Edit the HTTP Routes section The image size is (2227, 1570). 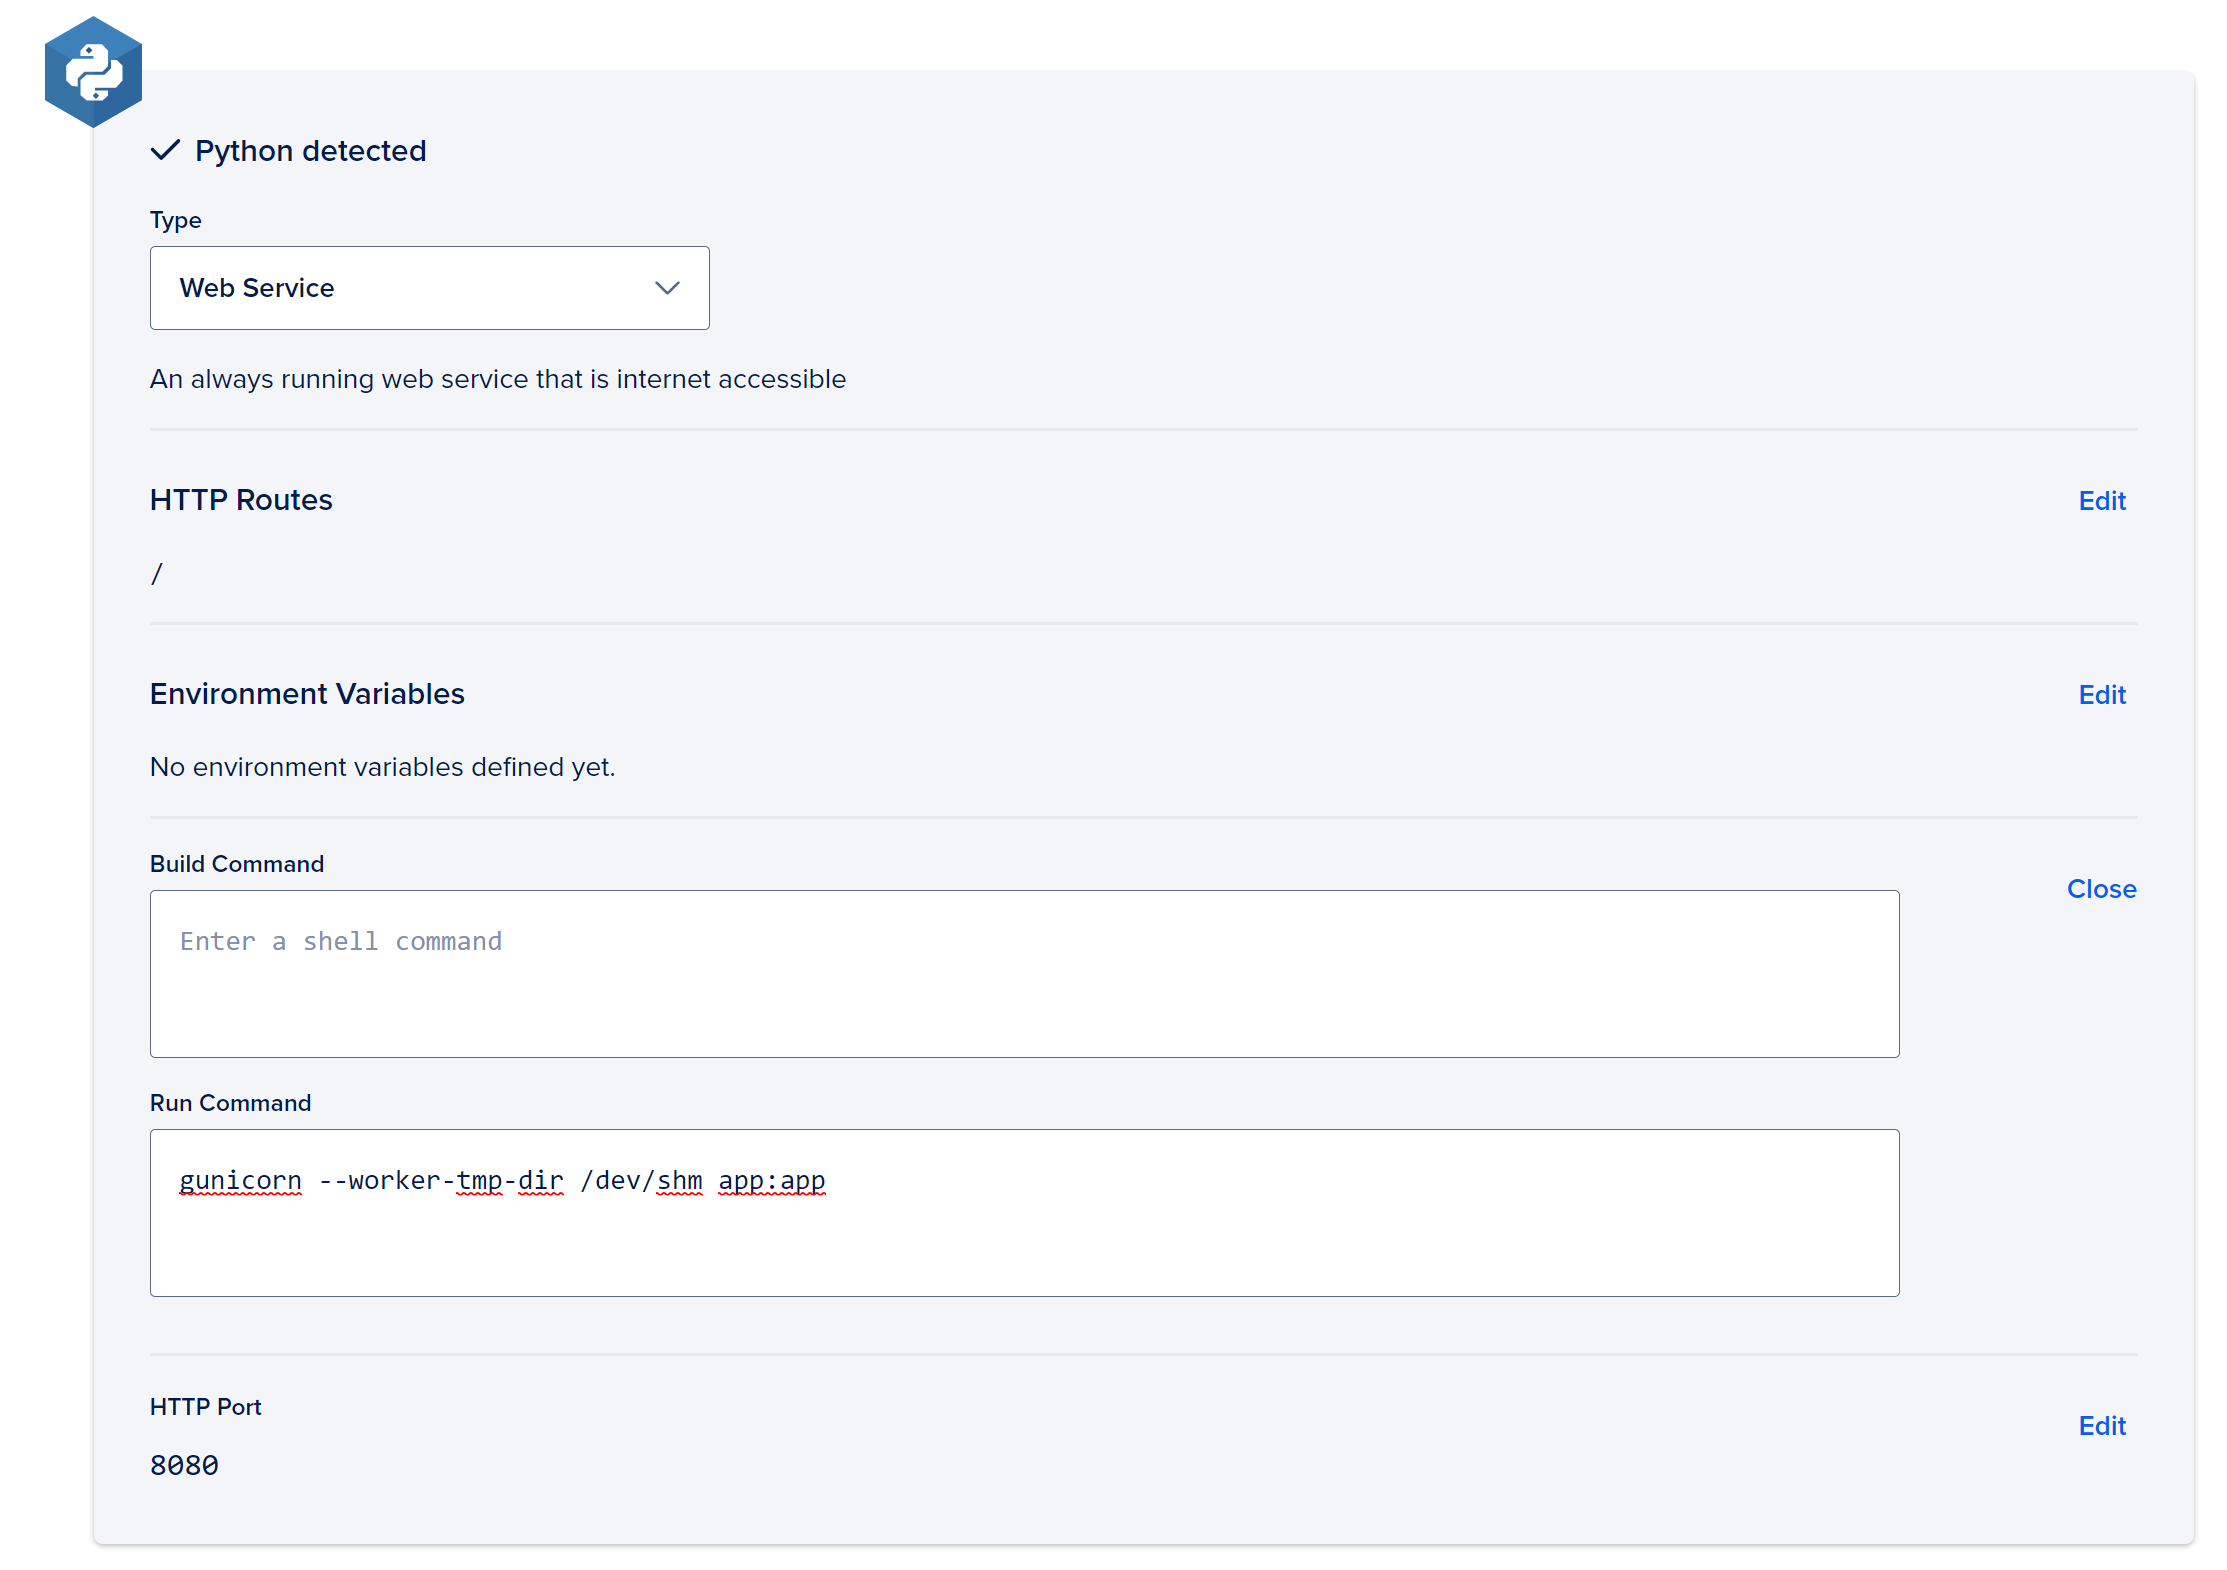click(x=2101, y=500)
